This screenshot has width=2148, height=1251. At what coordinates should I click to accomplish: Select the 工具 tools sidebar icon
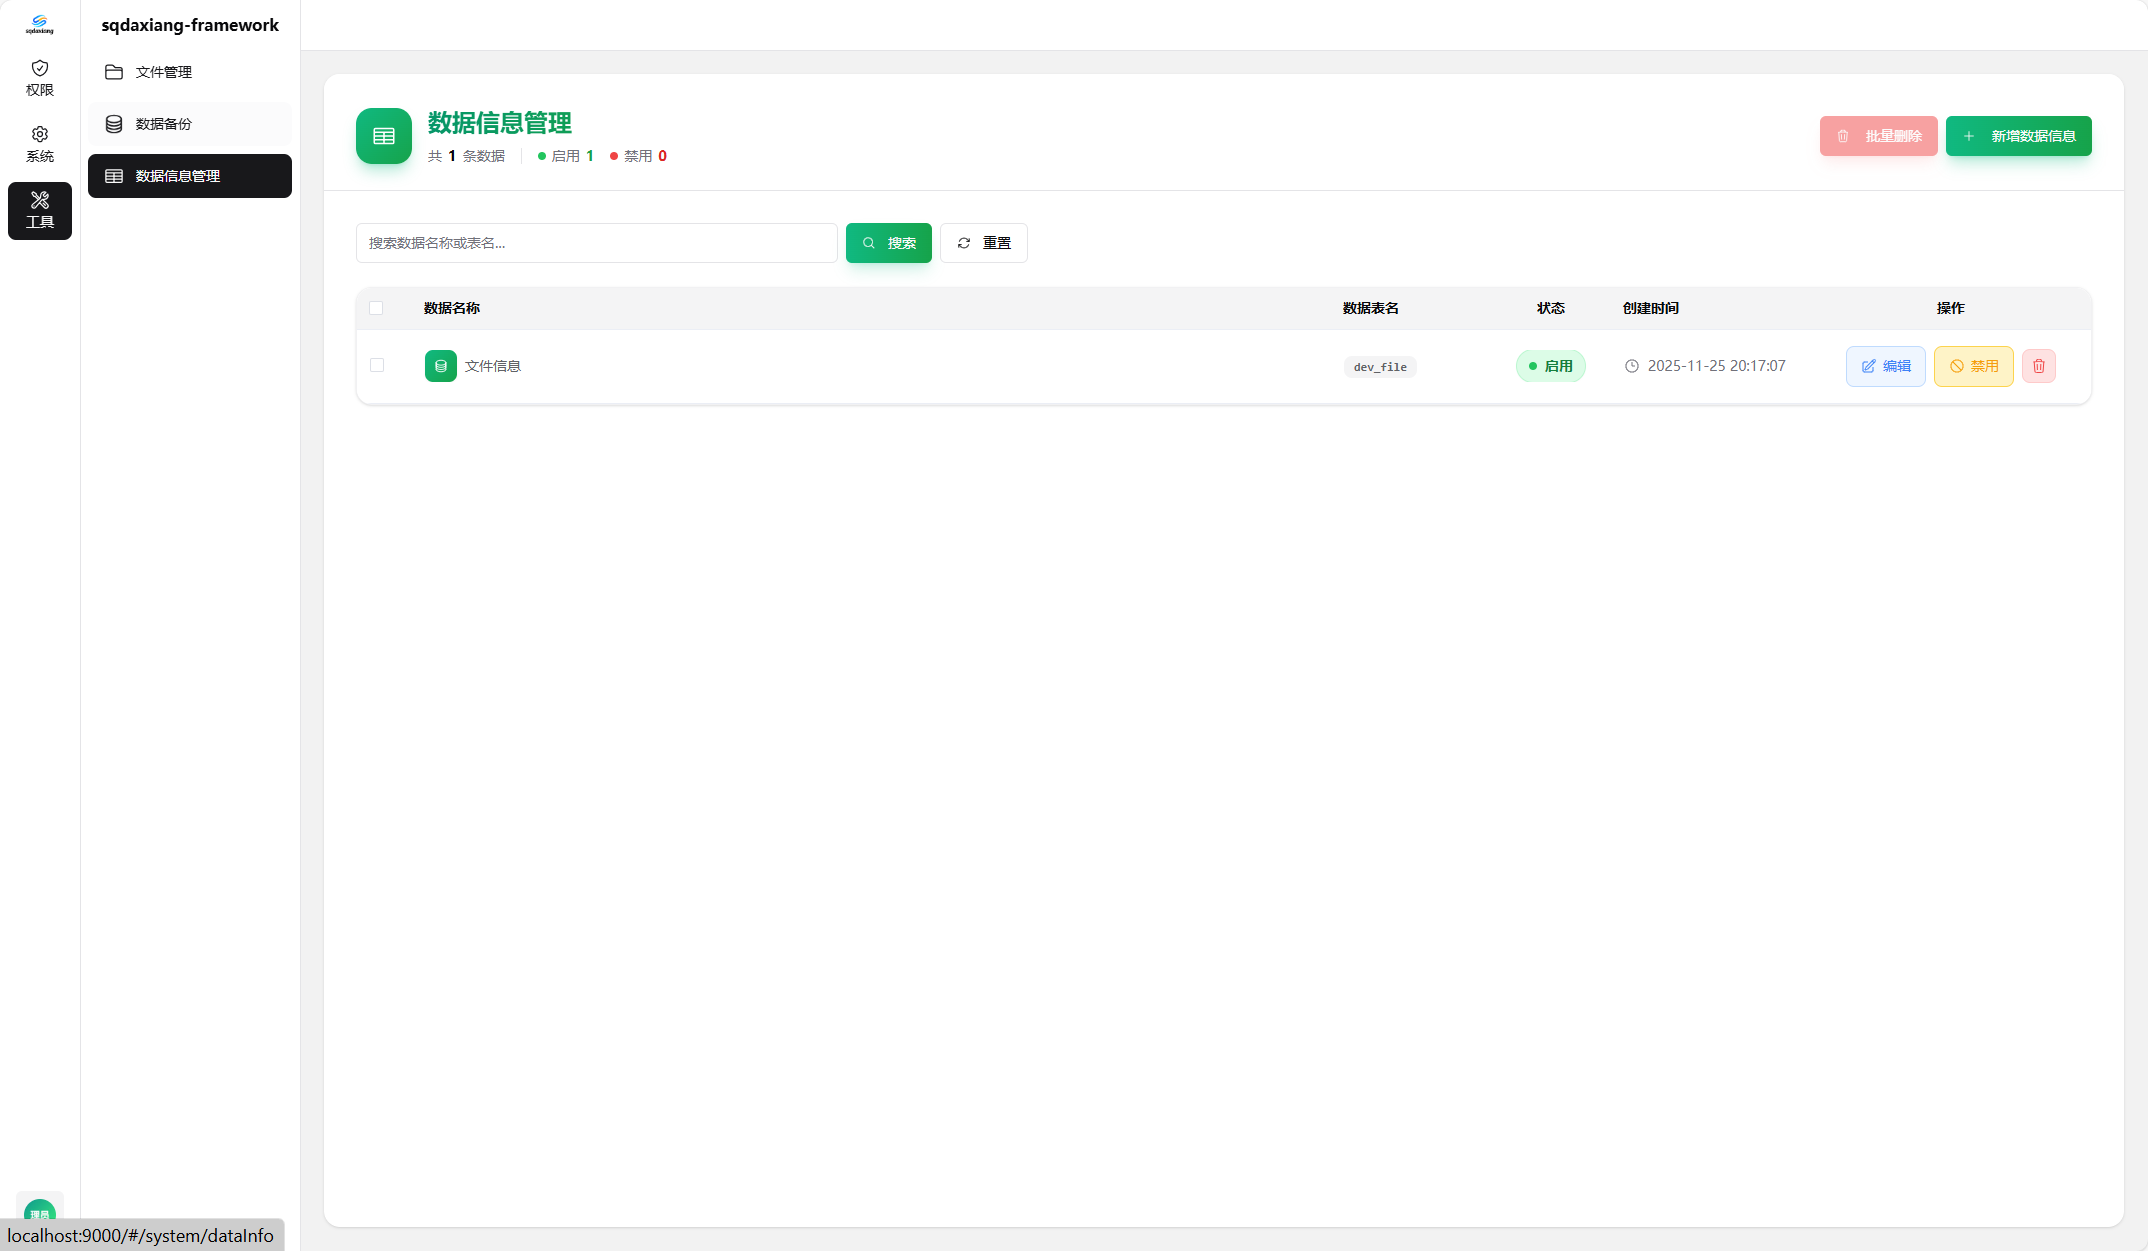coord(40,210)
